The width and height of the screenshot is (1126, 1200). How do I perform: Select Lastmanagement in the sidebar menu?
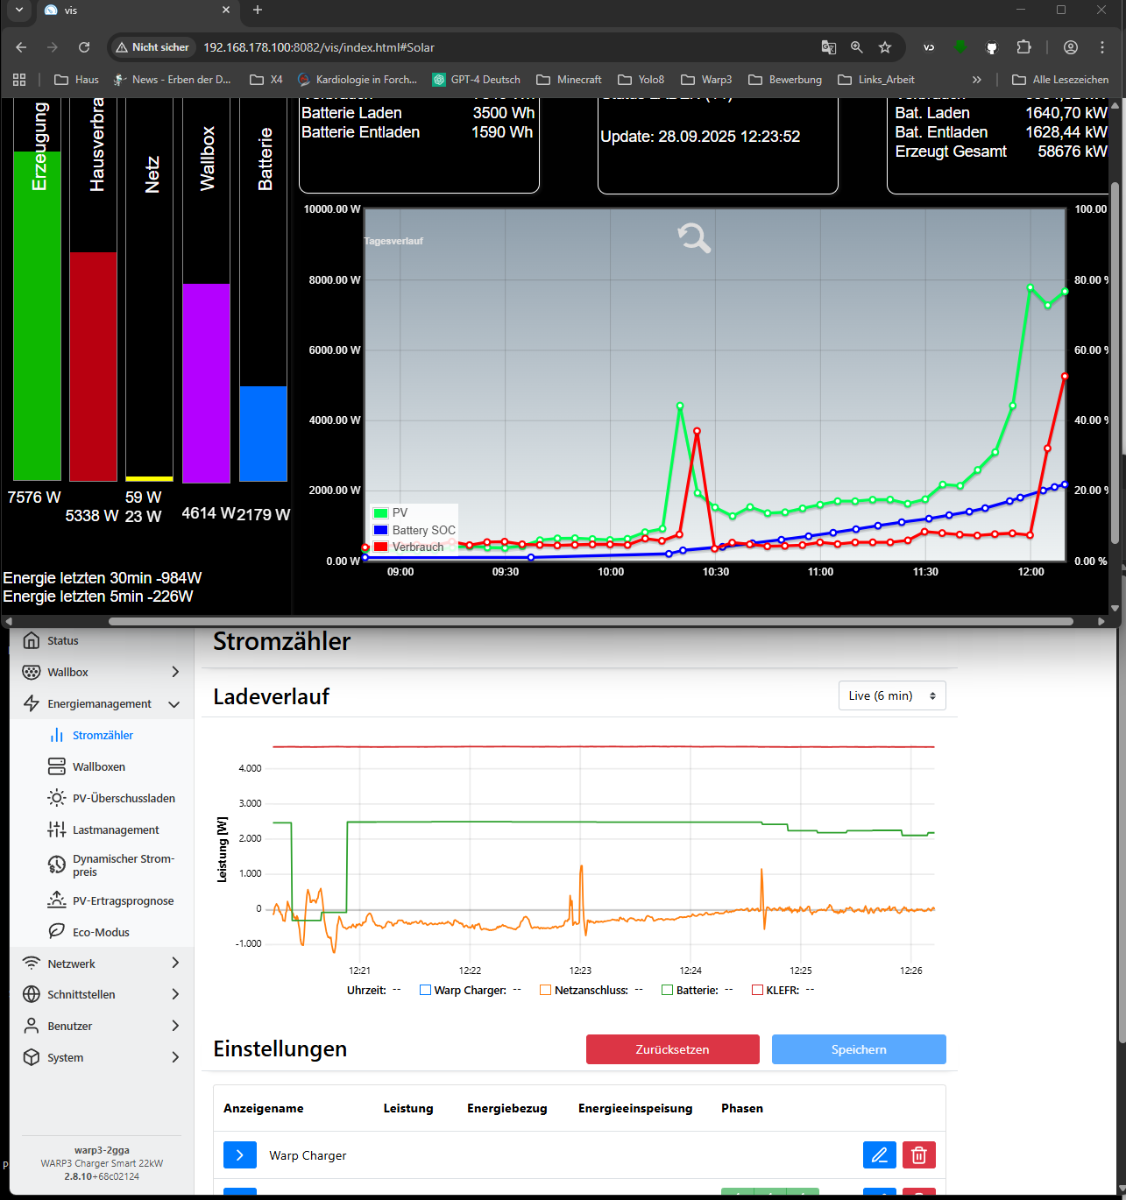point(115,830)
